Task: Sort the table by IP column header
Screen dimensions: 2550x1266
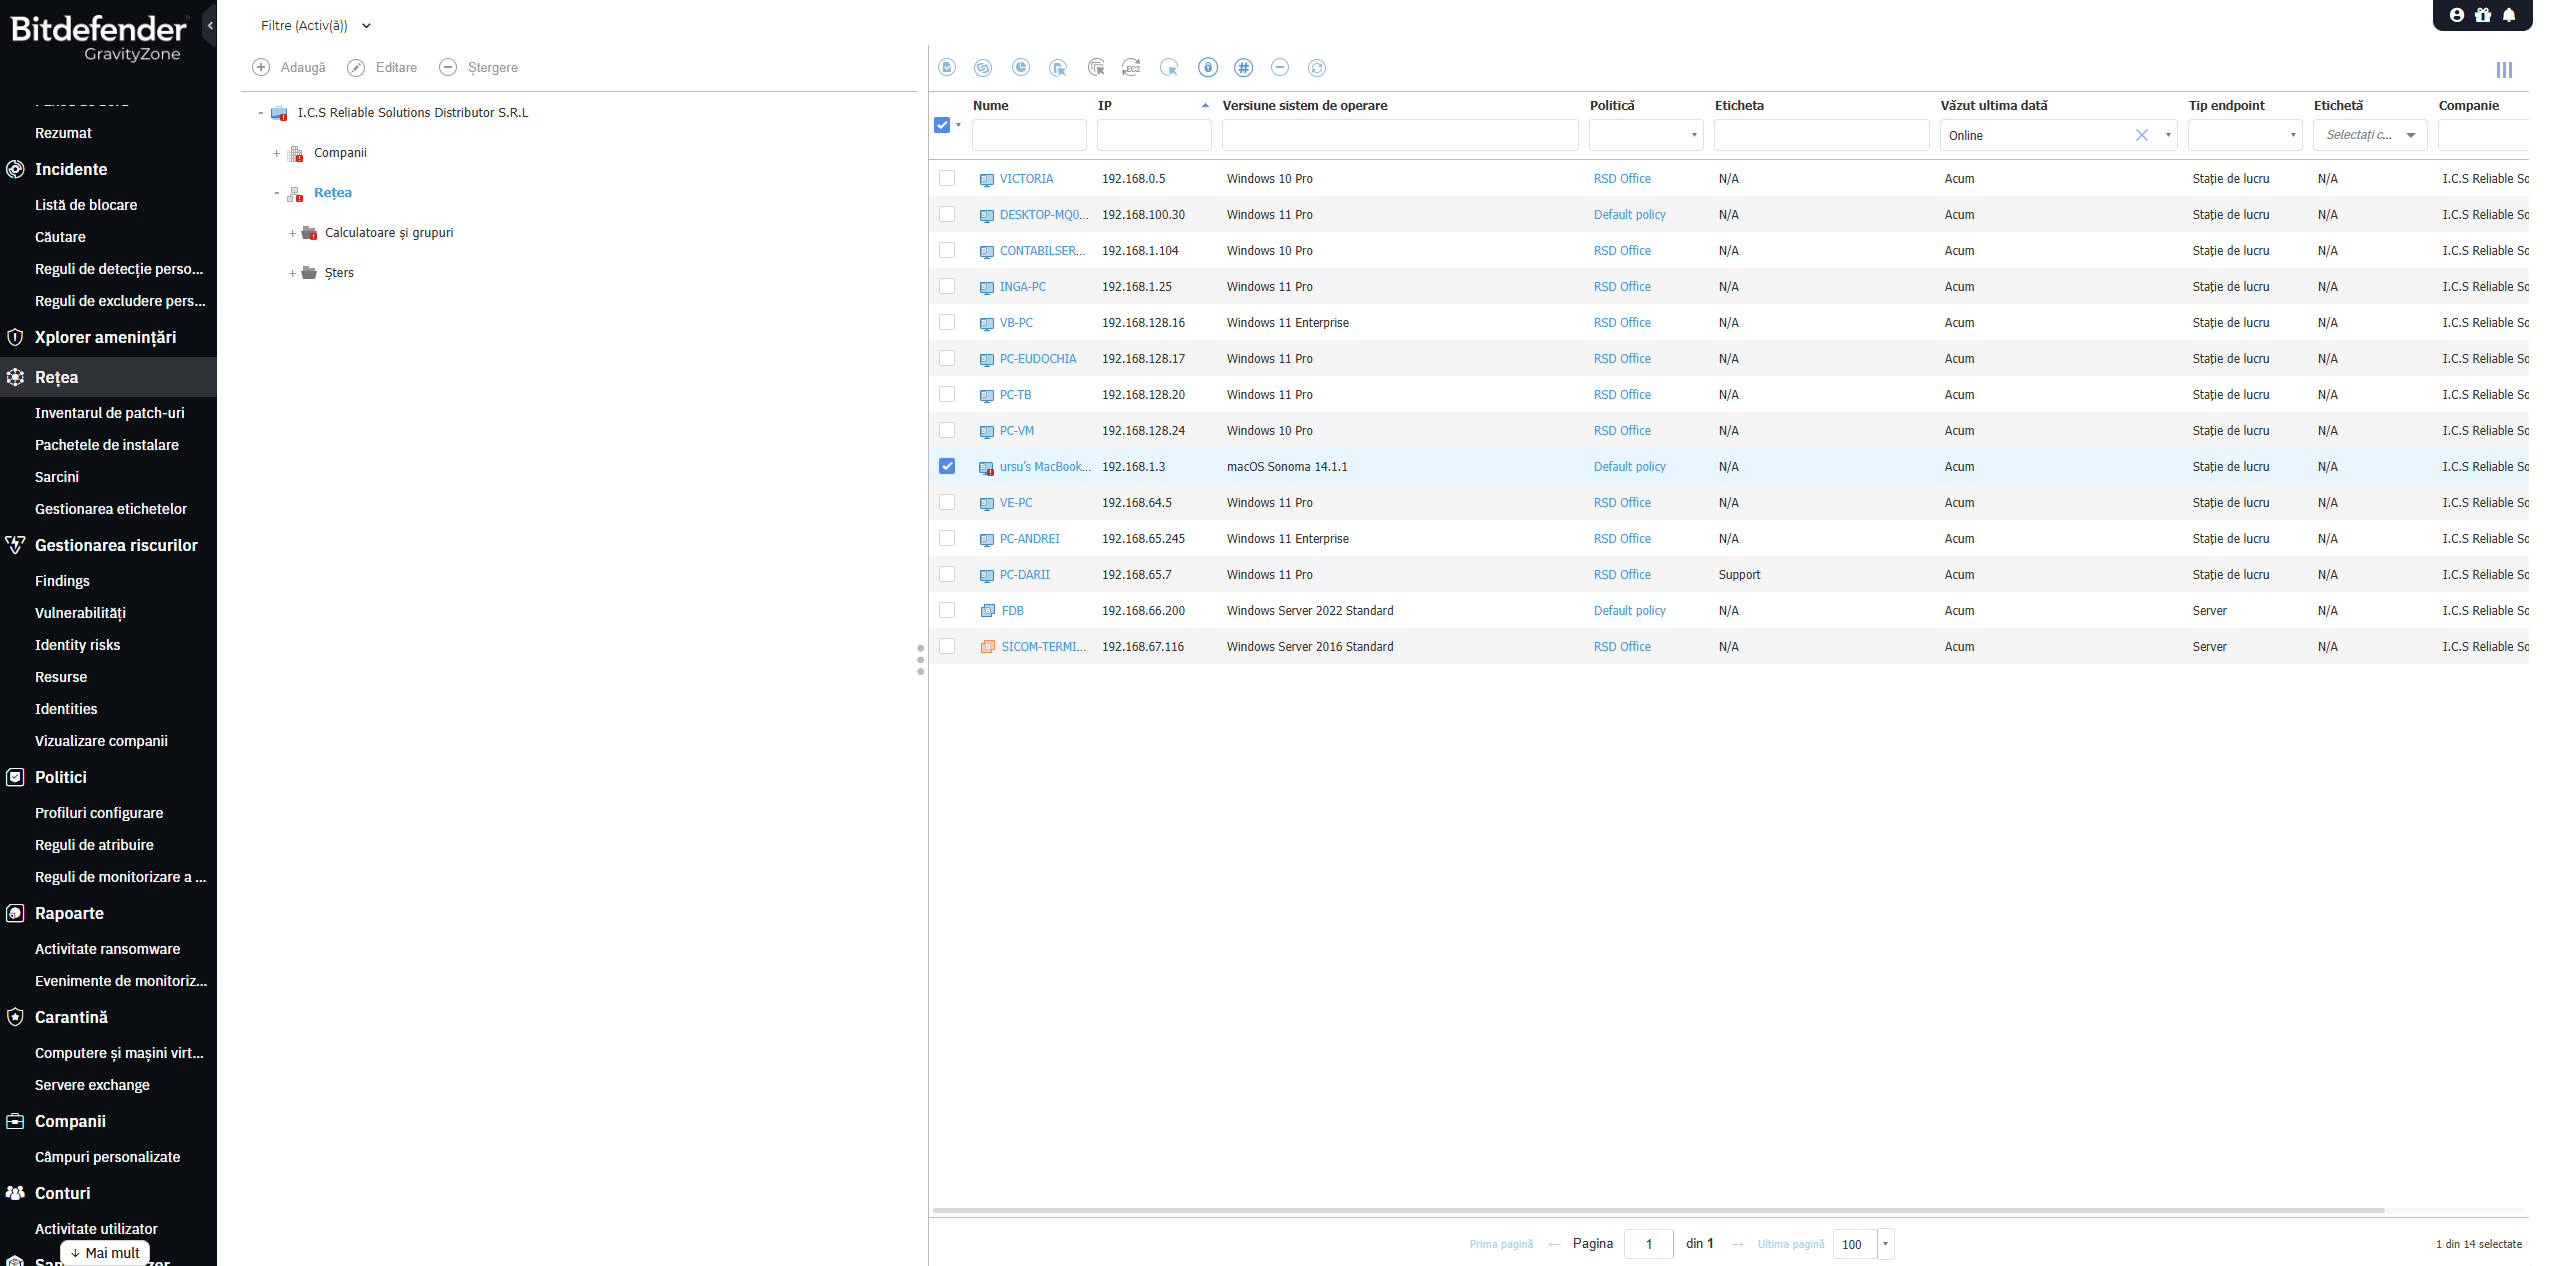Action: 1104,105
